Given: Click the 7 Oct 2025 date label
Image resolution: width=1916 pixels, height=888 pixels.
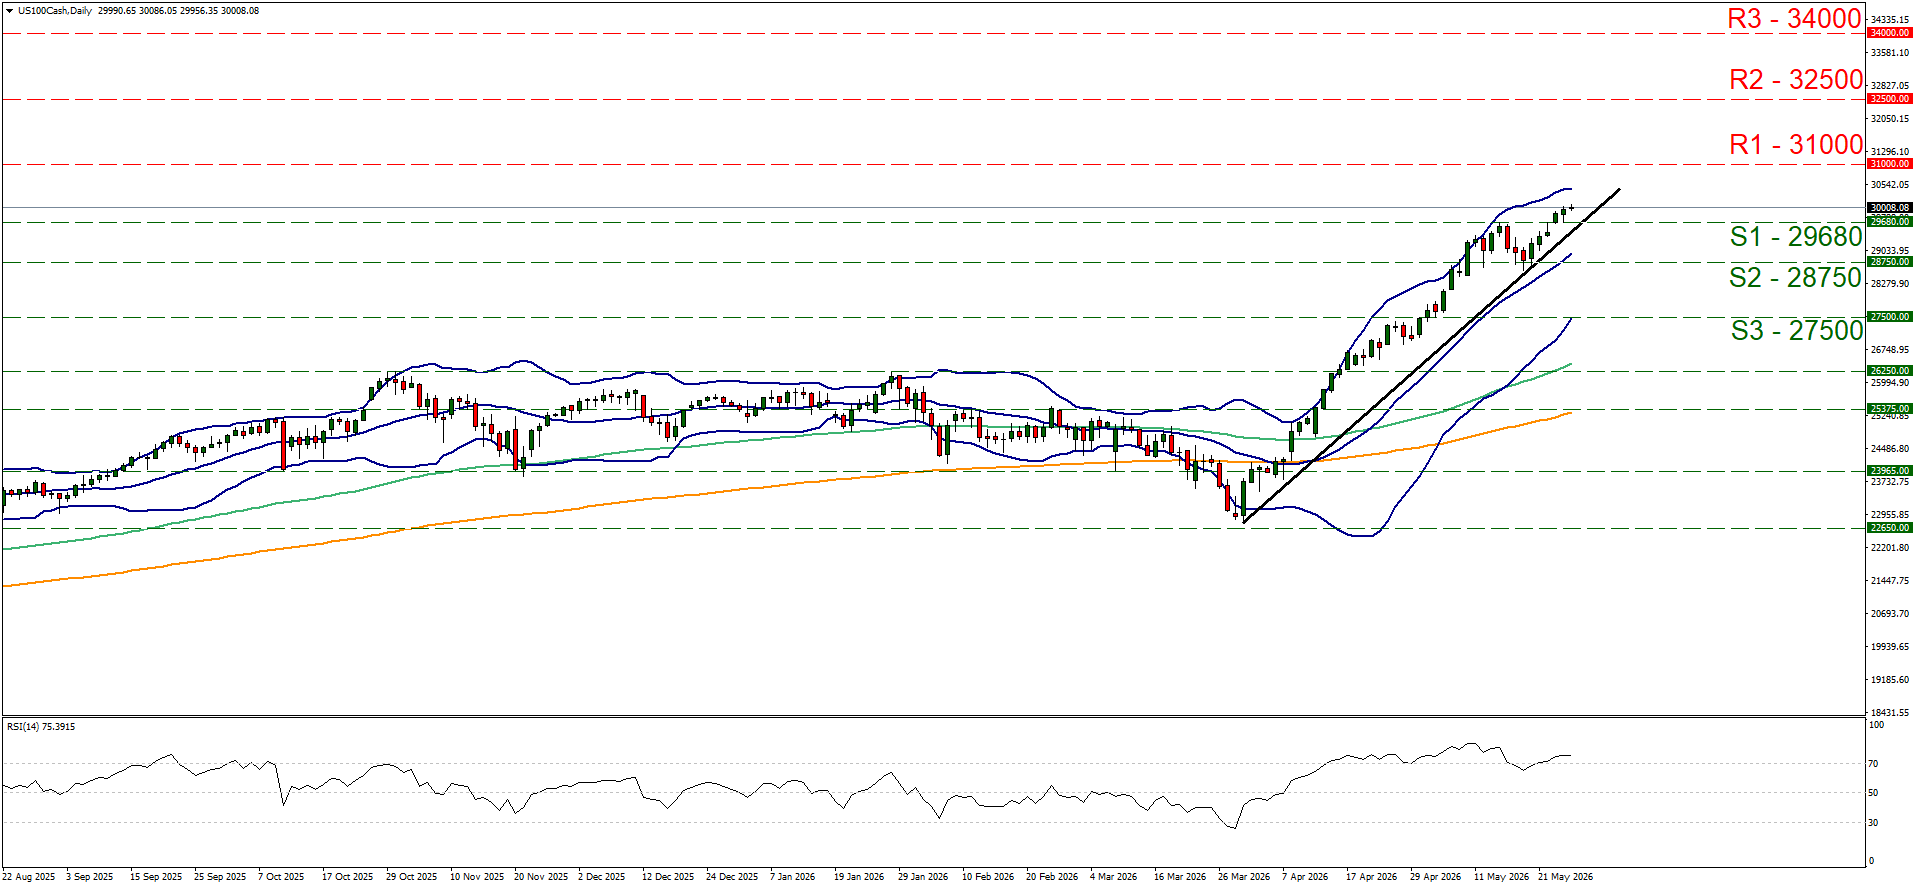Looking at the screenshot, I should [281, 877].
